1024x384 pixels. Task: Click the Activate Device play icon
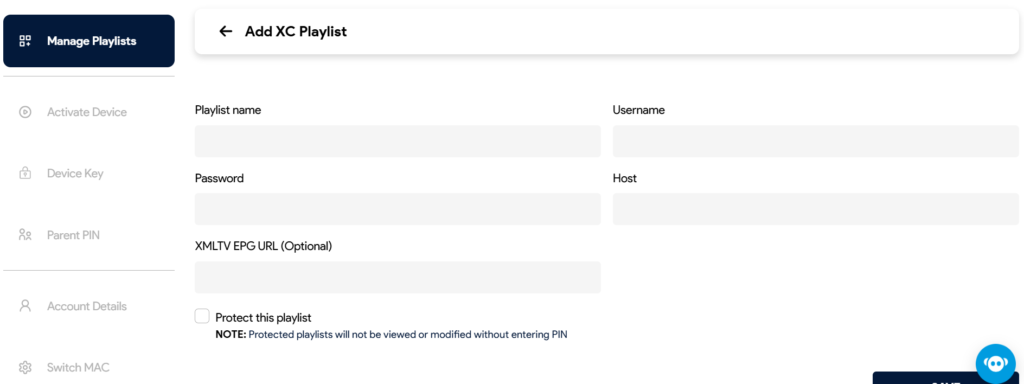coord(25,112)
